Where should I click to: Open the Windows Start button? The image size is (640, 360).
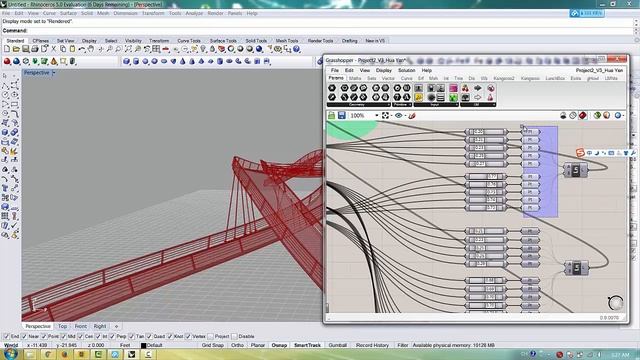coord(10,354)
